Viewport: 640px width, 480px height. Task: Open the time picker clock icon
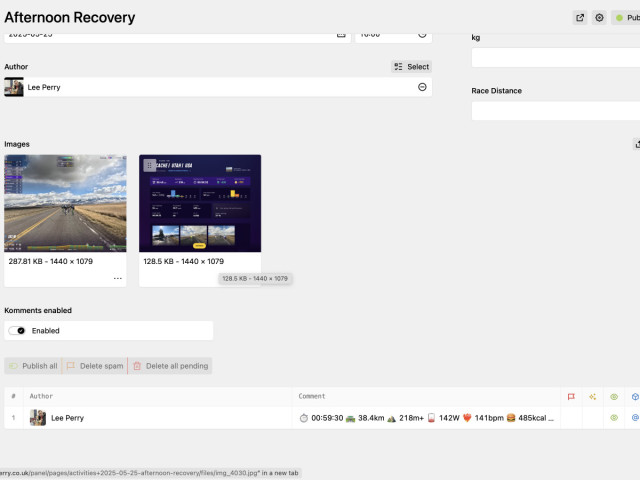[422, 34]
